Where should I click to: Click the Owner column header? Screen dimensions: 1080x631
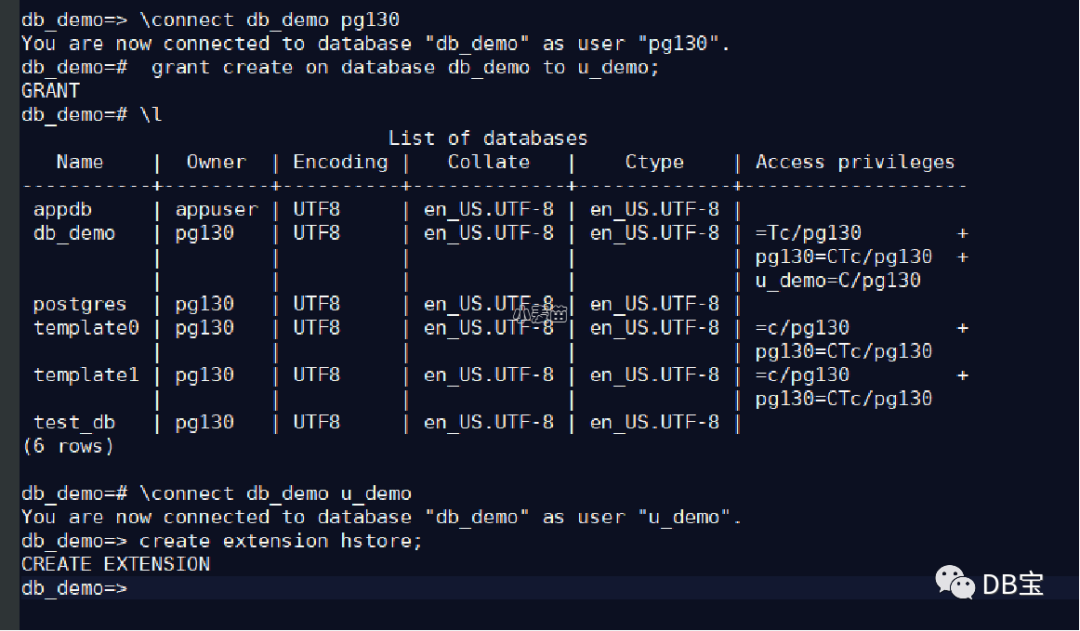tap(216, 162)
